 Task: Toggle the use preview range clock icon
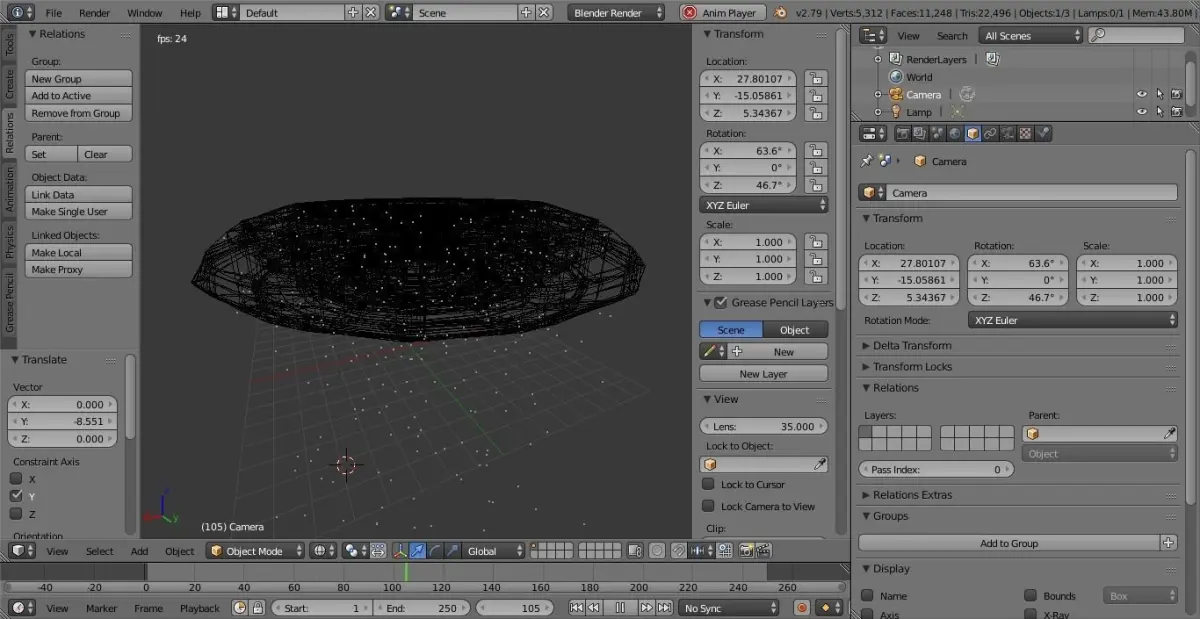point(240,608)
